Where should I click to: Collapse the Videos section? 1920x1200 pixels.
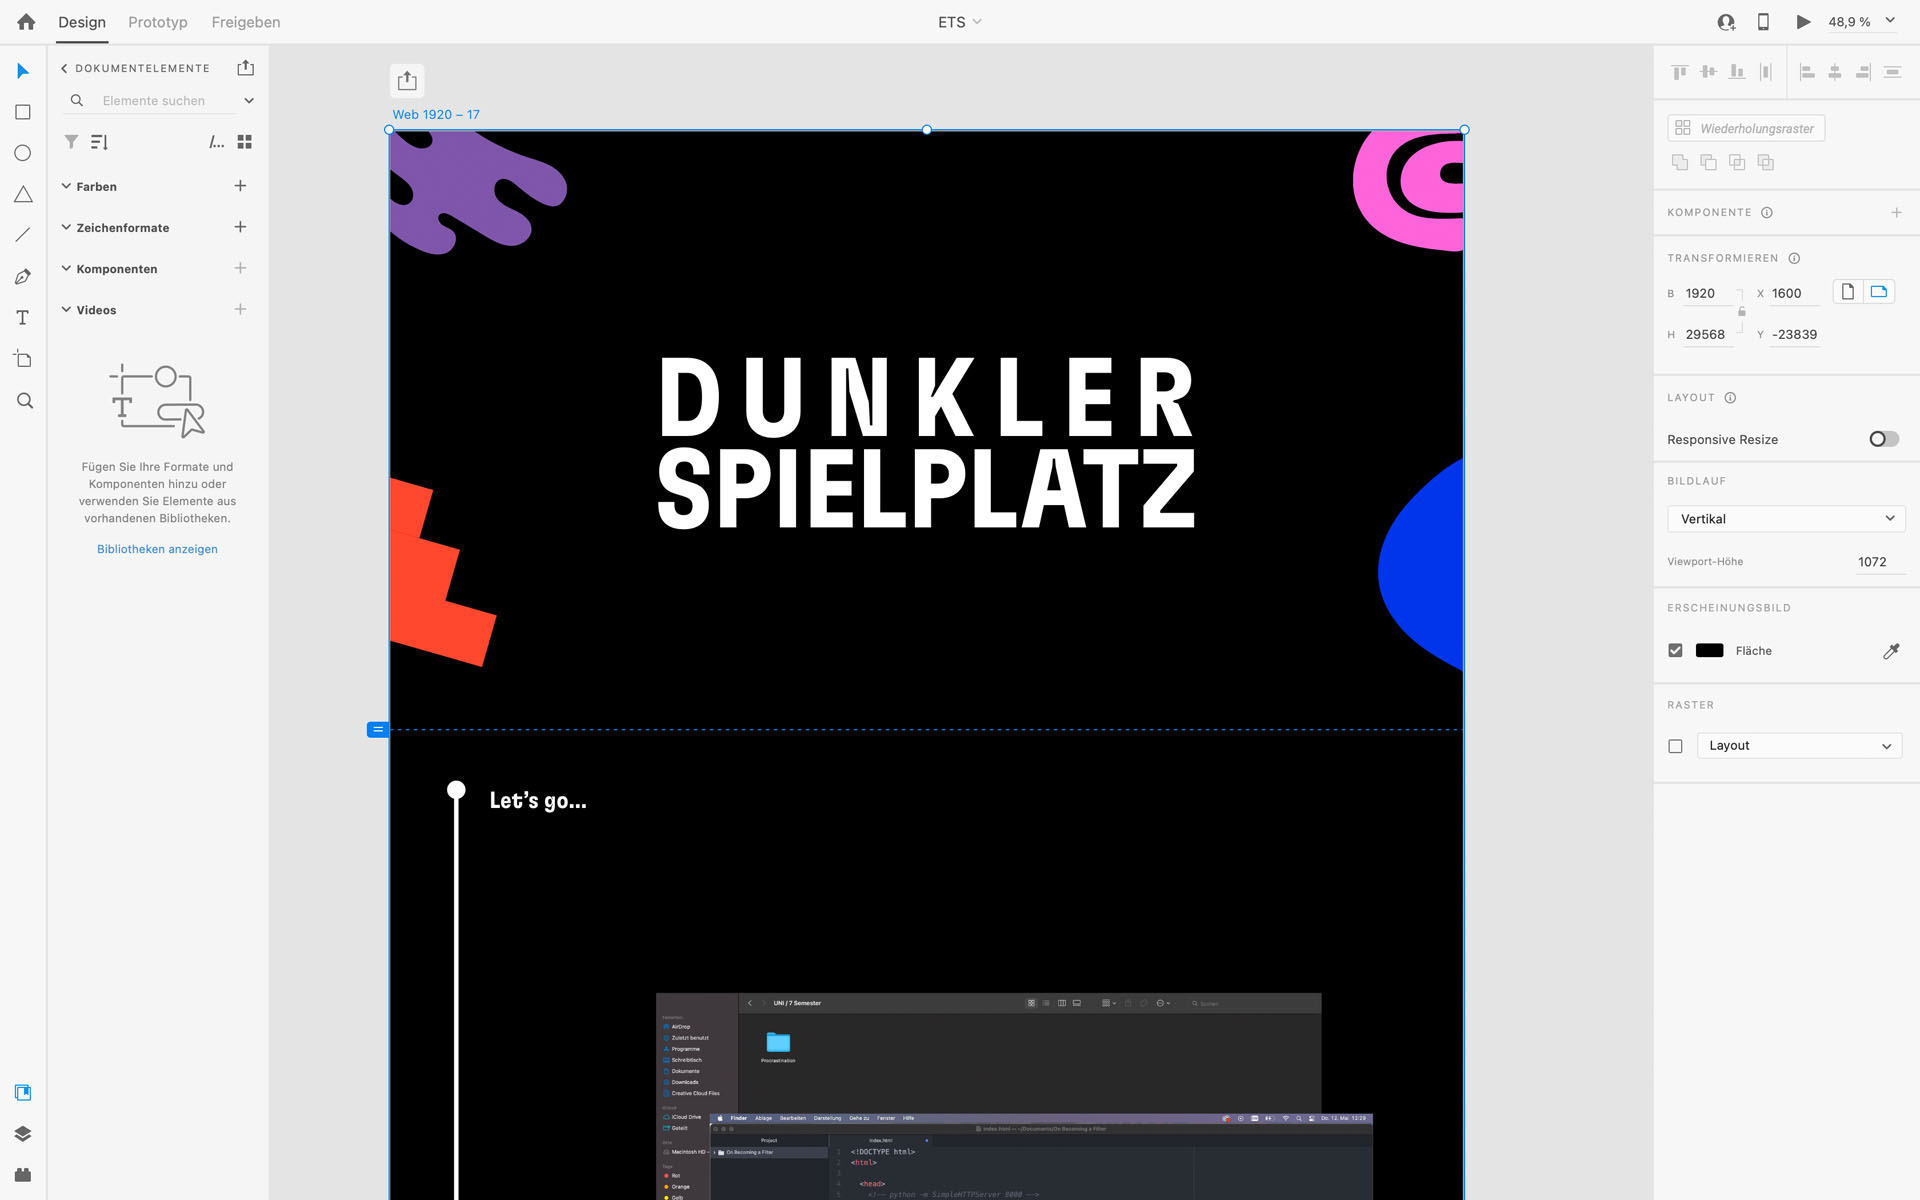coord(66,309)
